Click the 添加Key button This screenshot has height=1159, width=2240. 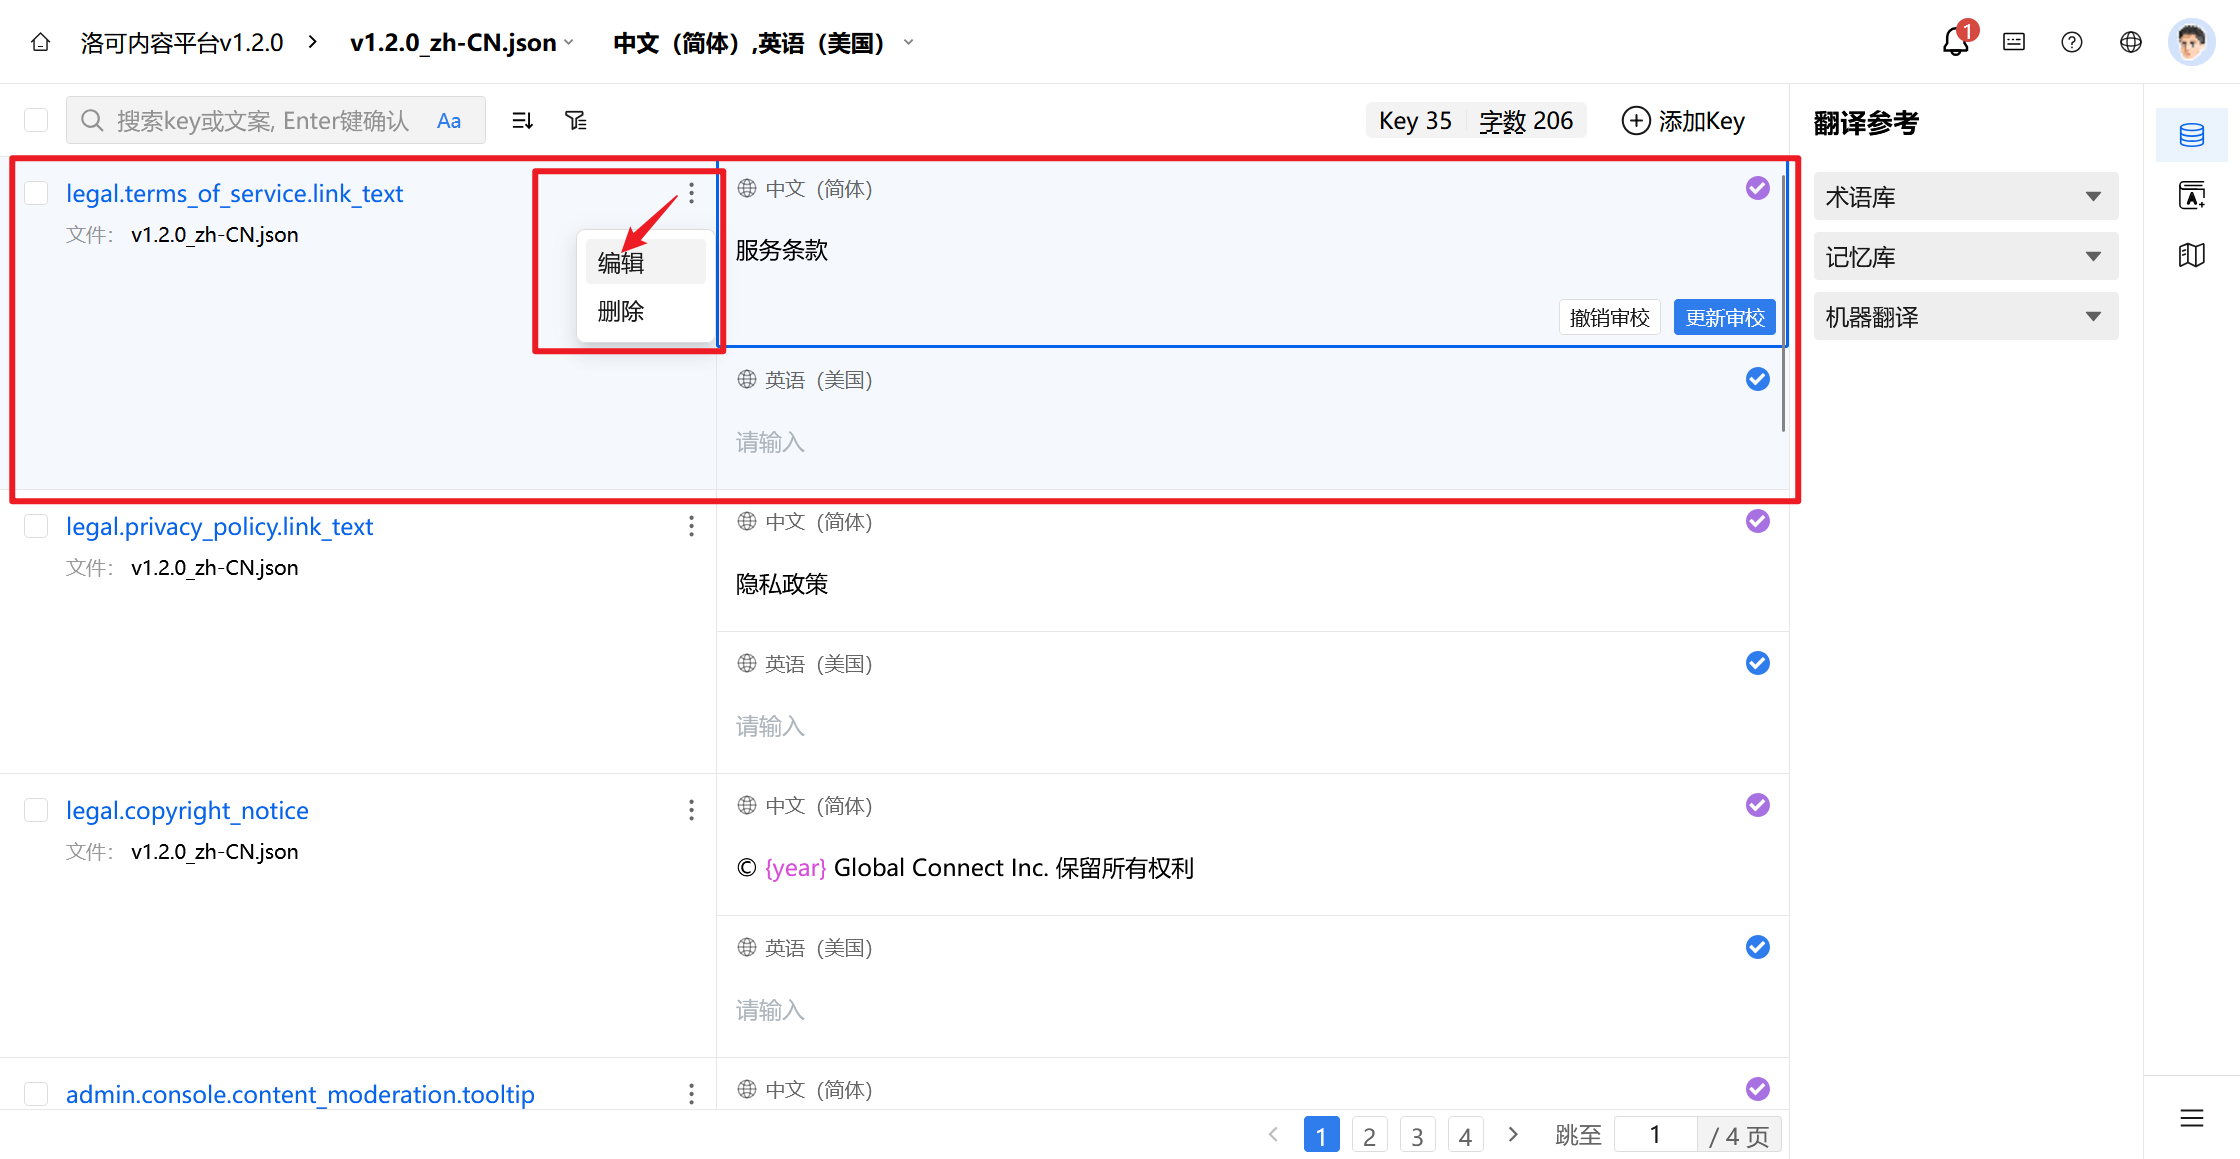click(x=1683, y=121)
